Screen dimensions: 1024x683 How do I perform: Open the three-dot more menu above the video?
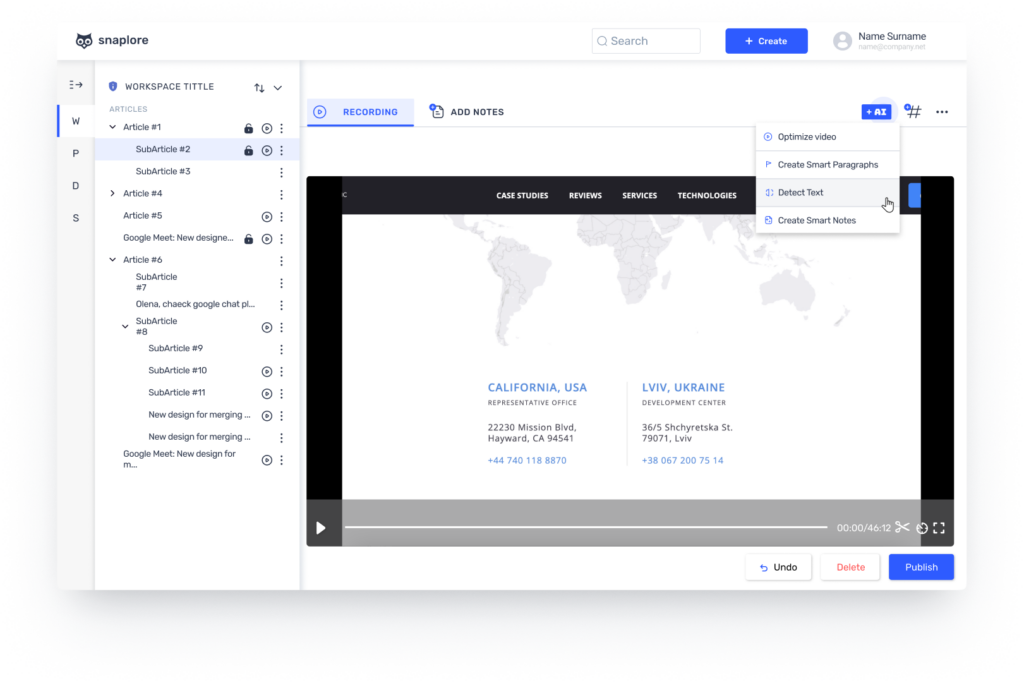point(942,112)
